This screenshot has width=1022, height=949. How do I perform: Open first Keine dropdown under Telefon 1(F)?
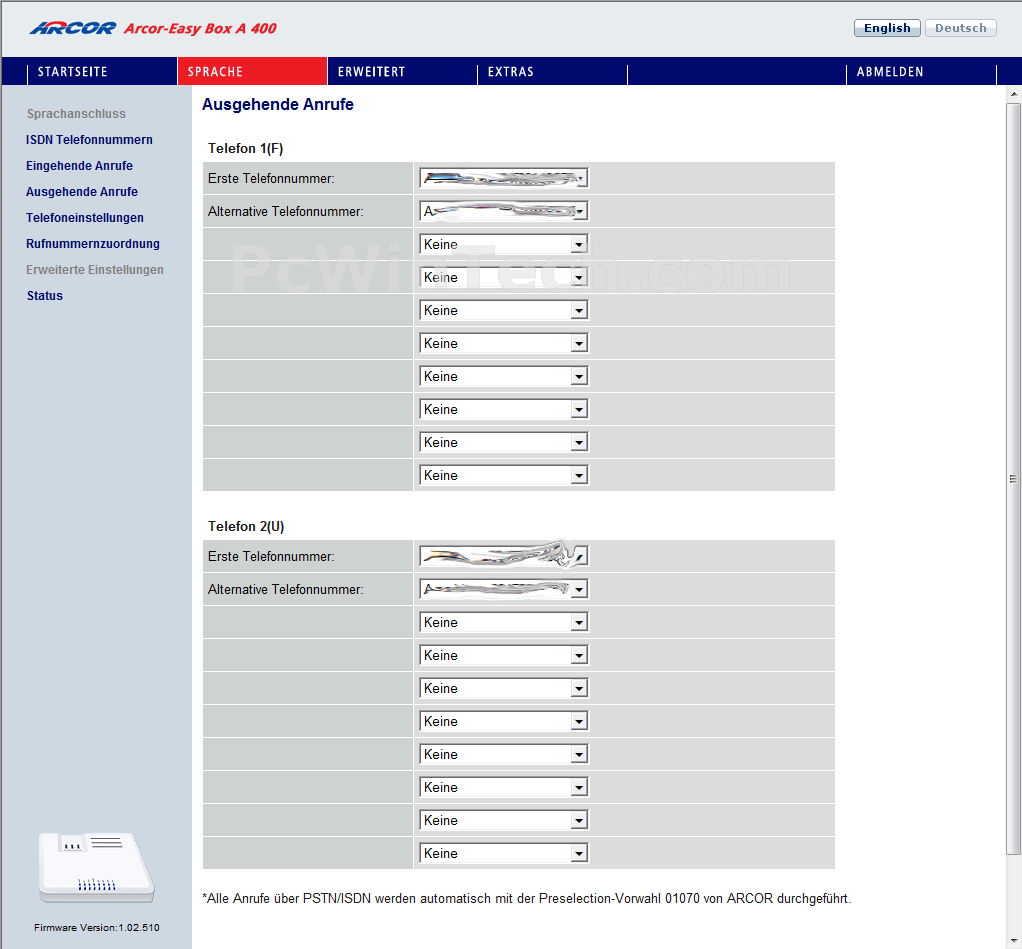(504, 244)
